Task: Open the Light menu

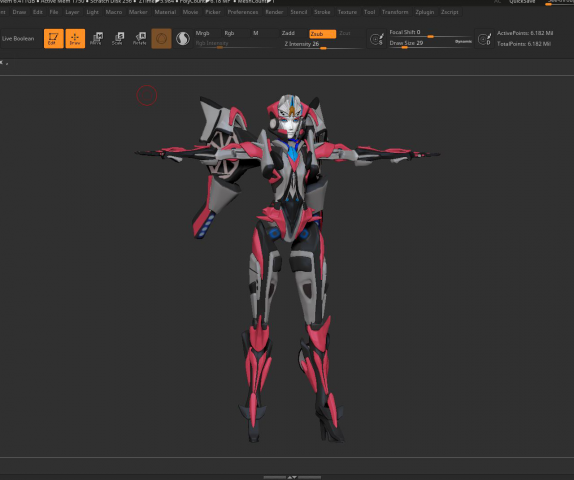Action: 93,12
